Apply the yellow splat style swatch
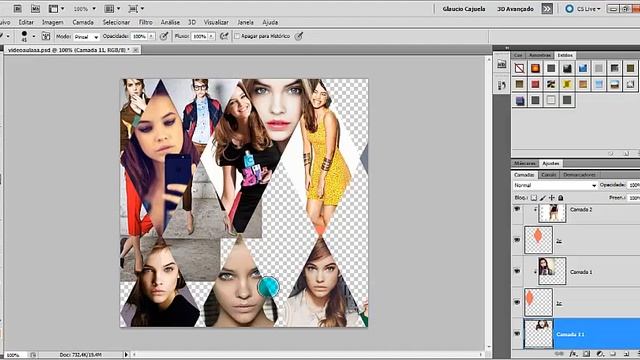 567,84
